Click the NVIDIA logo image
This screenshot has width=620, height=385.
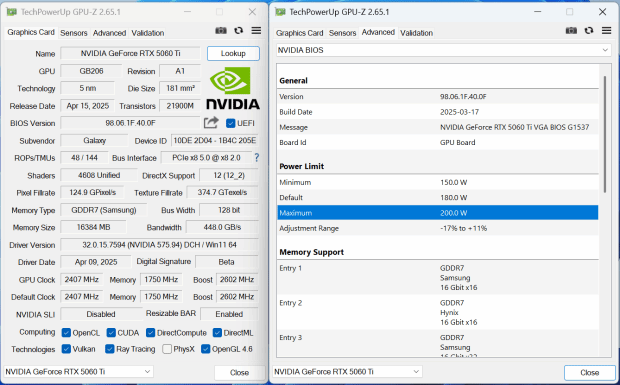(233, 88)
